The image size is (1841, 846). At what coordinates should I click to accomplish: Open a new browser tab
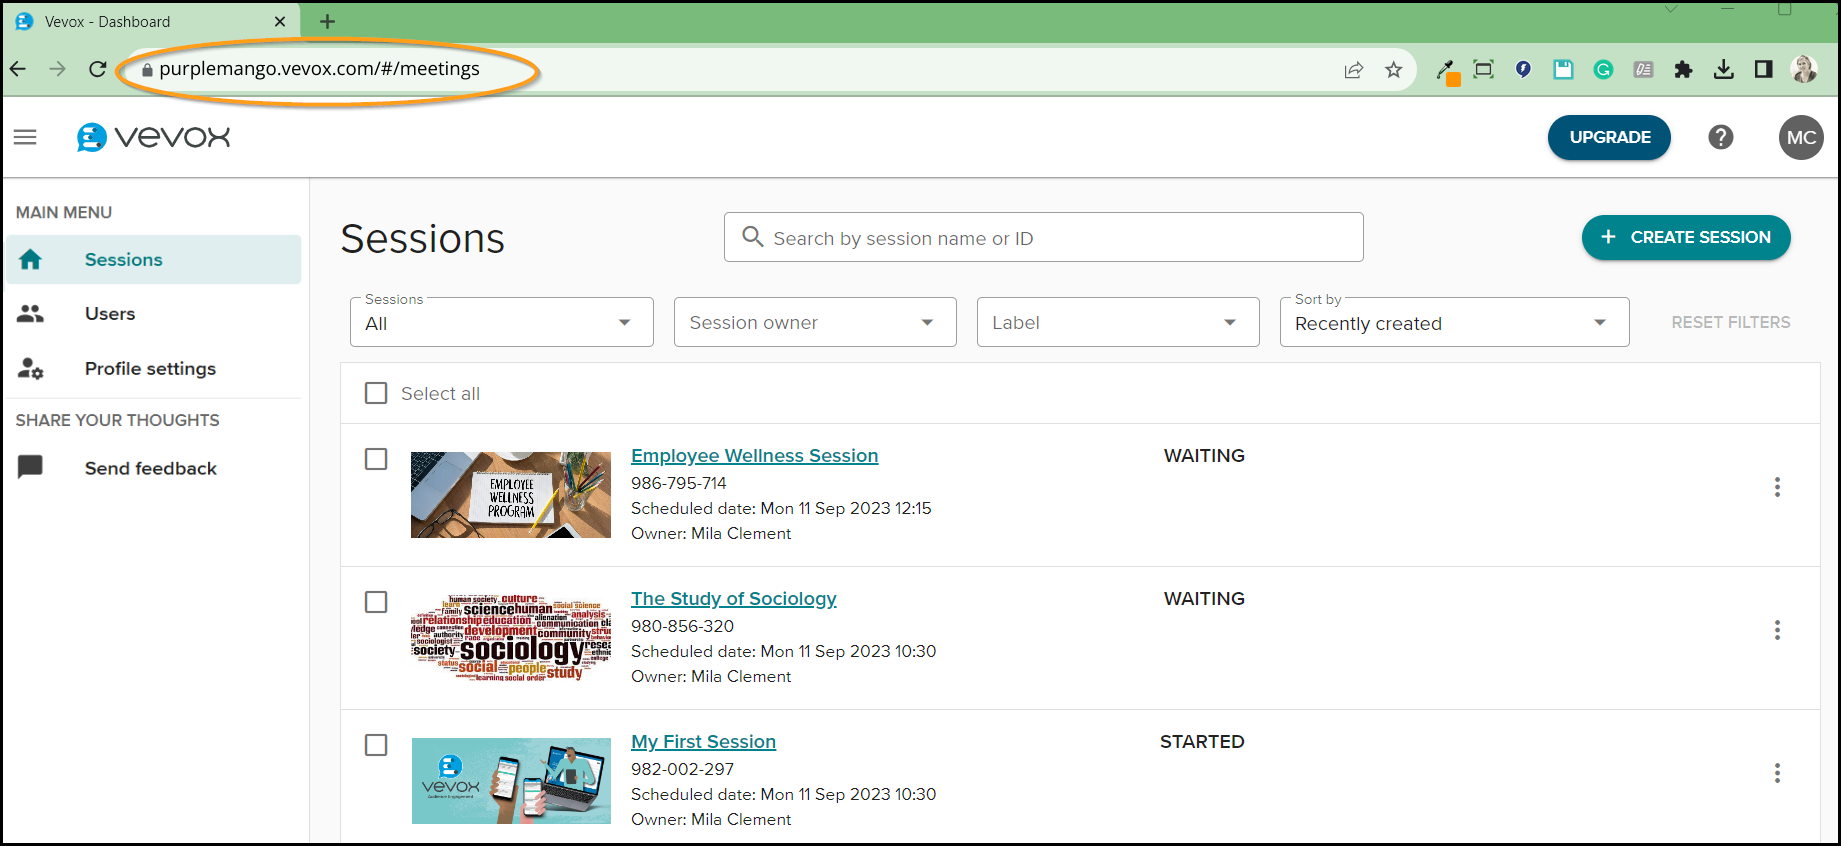327,21
